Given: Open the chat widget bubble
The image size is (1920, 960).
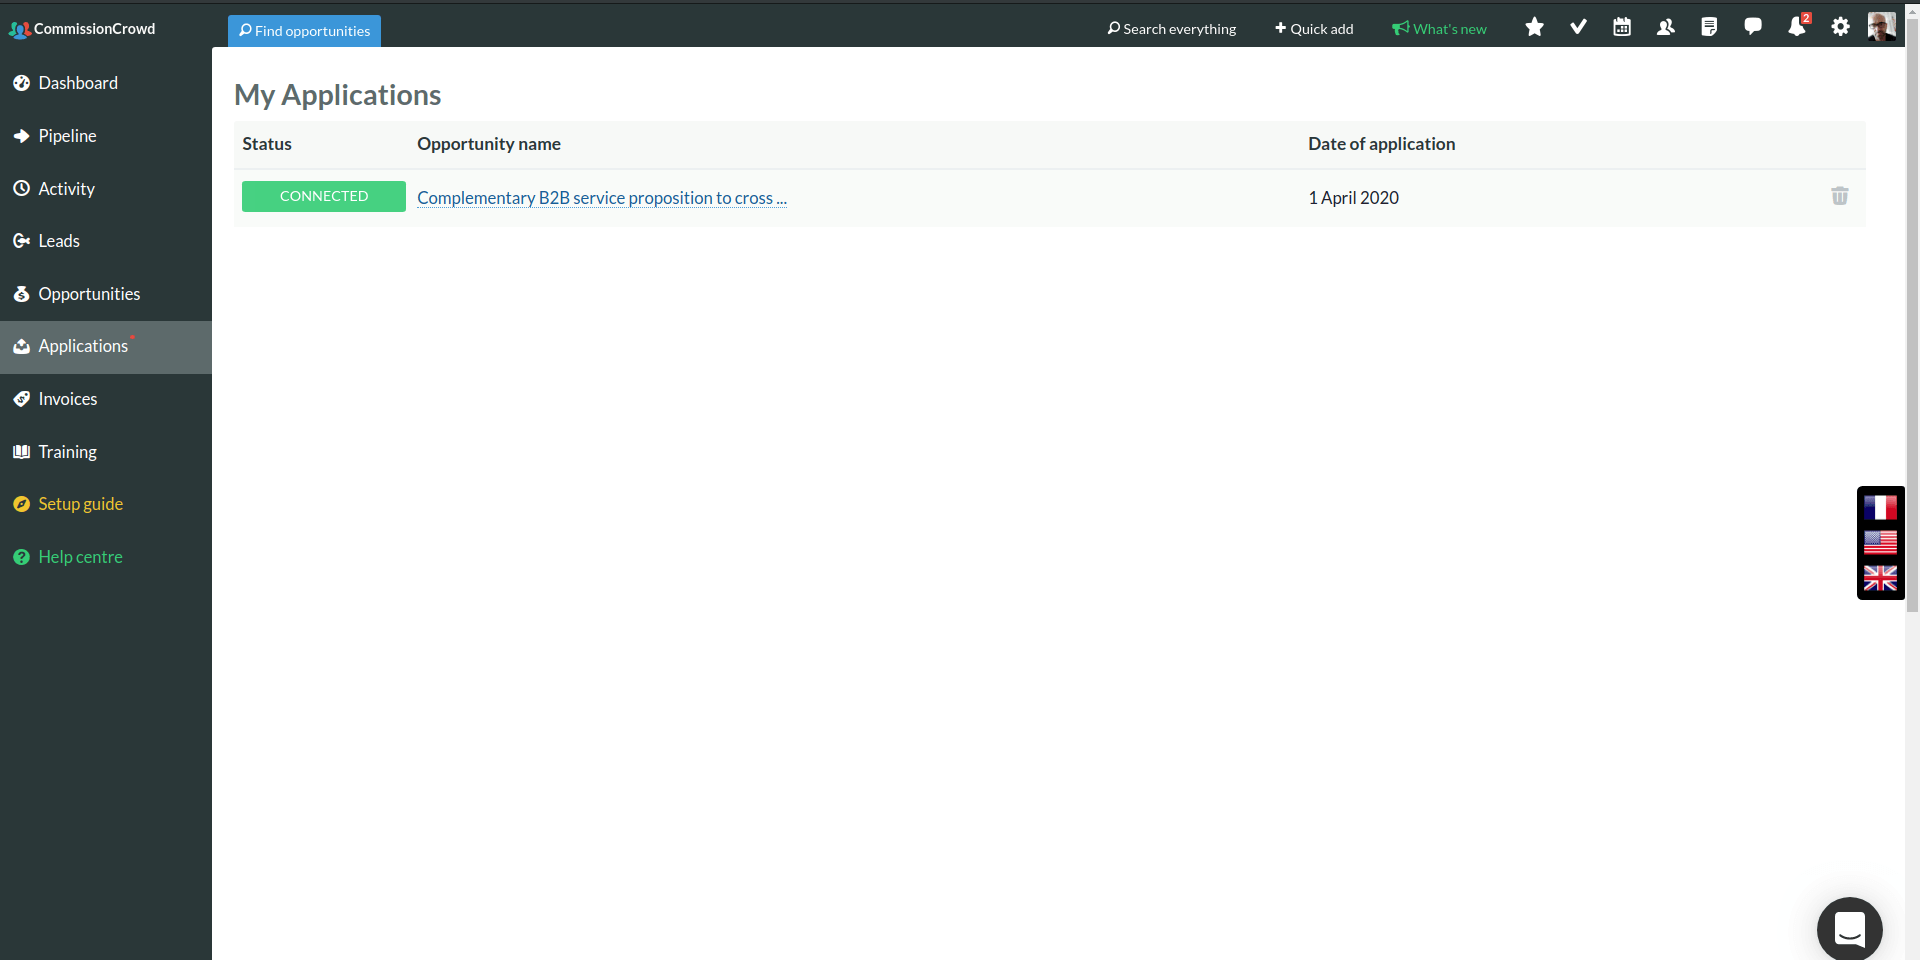Looking at the screenshot, I should click(1849, 929).
